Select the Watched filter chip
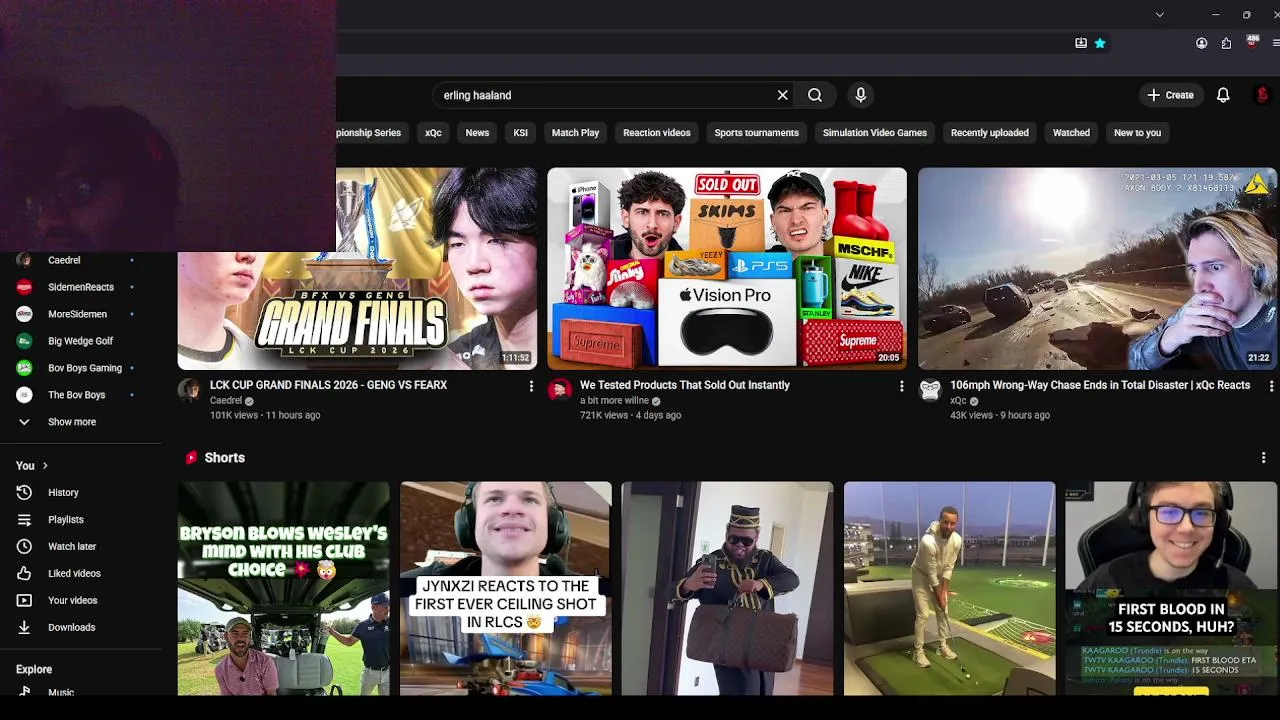1280x720 pixels. [1071, 133]
